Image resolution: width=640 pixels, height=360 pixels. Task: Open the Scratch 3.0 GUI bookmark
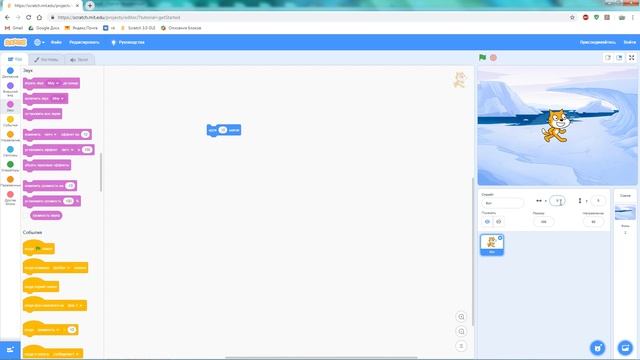[138, 28]
